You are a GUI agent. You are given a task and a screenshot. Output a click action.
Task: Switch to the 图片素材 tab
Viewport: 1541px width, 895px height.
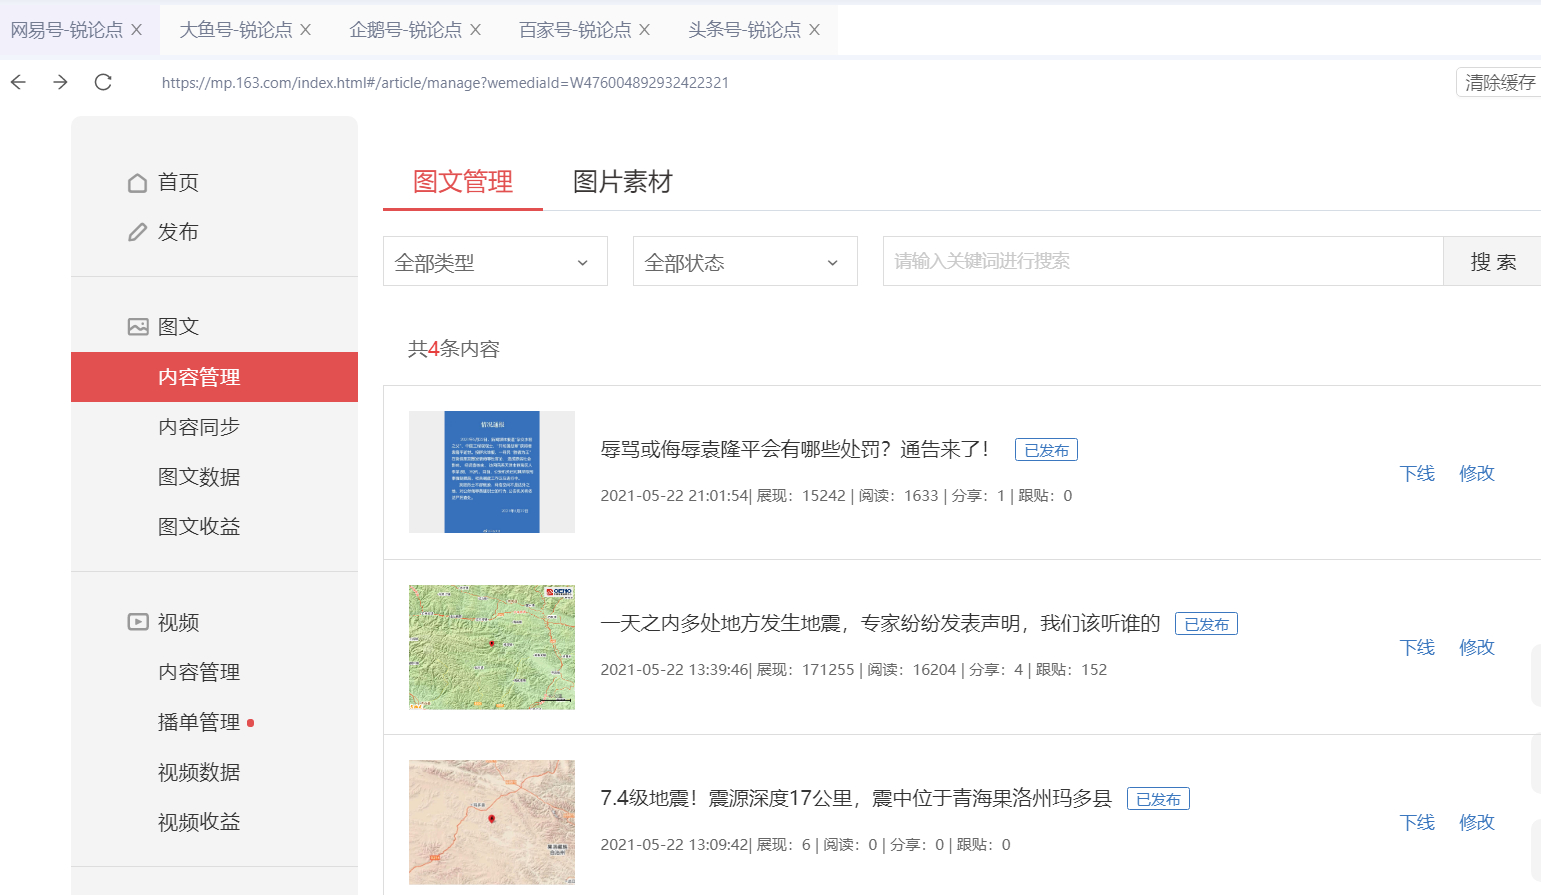coord(621,182)
